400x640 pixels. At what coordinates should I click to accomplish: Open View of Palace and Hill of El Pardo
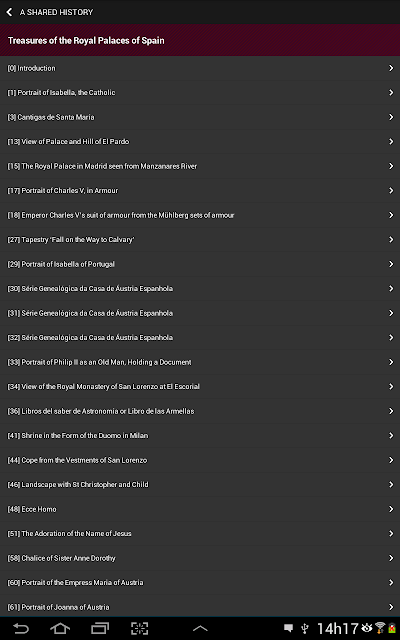pyautogui.click(x=200, y=142)
